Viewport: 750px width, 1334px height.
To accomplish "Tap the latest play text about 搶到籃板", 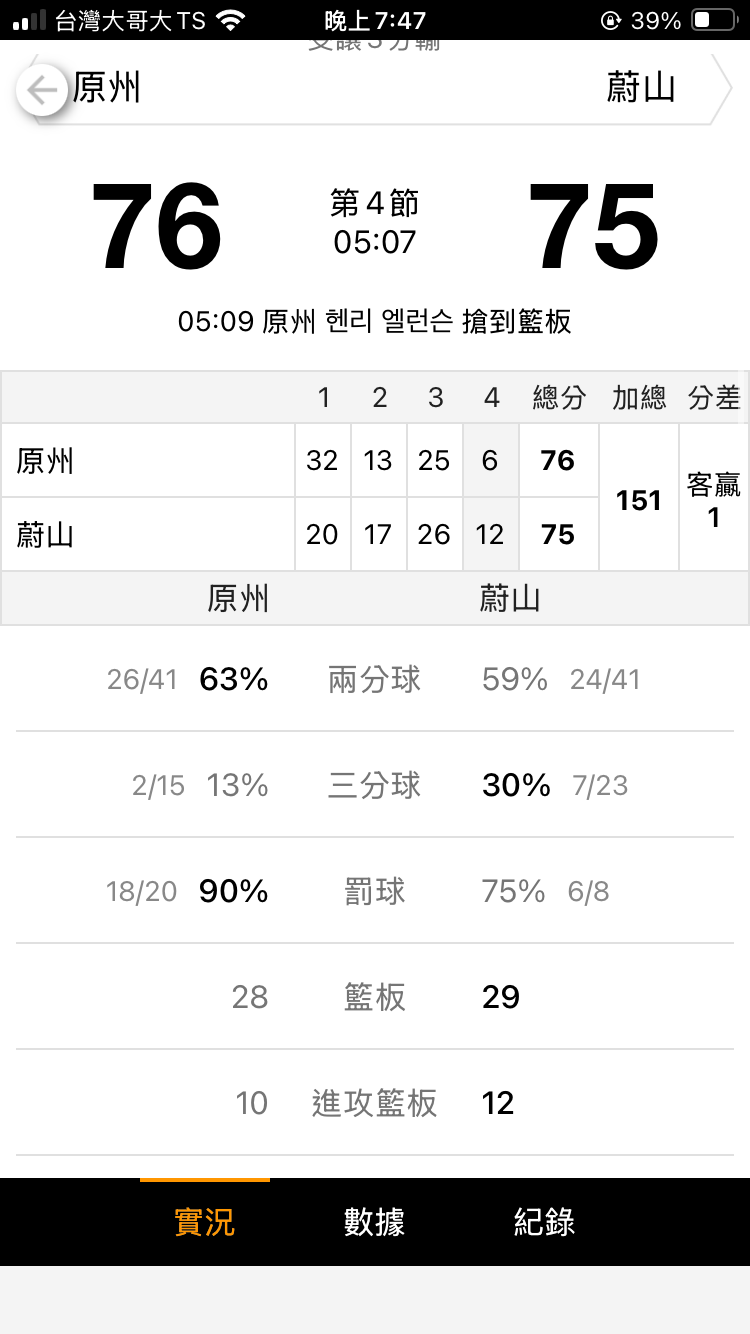I will pyautogui.click(x=374, y=322).
